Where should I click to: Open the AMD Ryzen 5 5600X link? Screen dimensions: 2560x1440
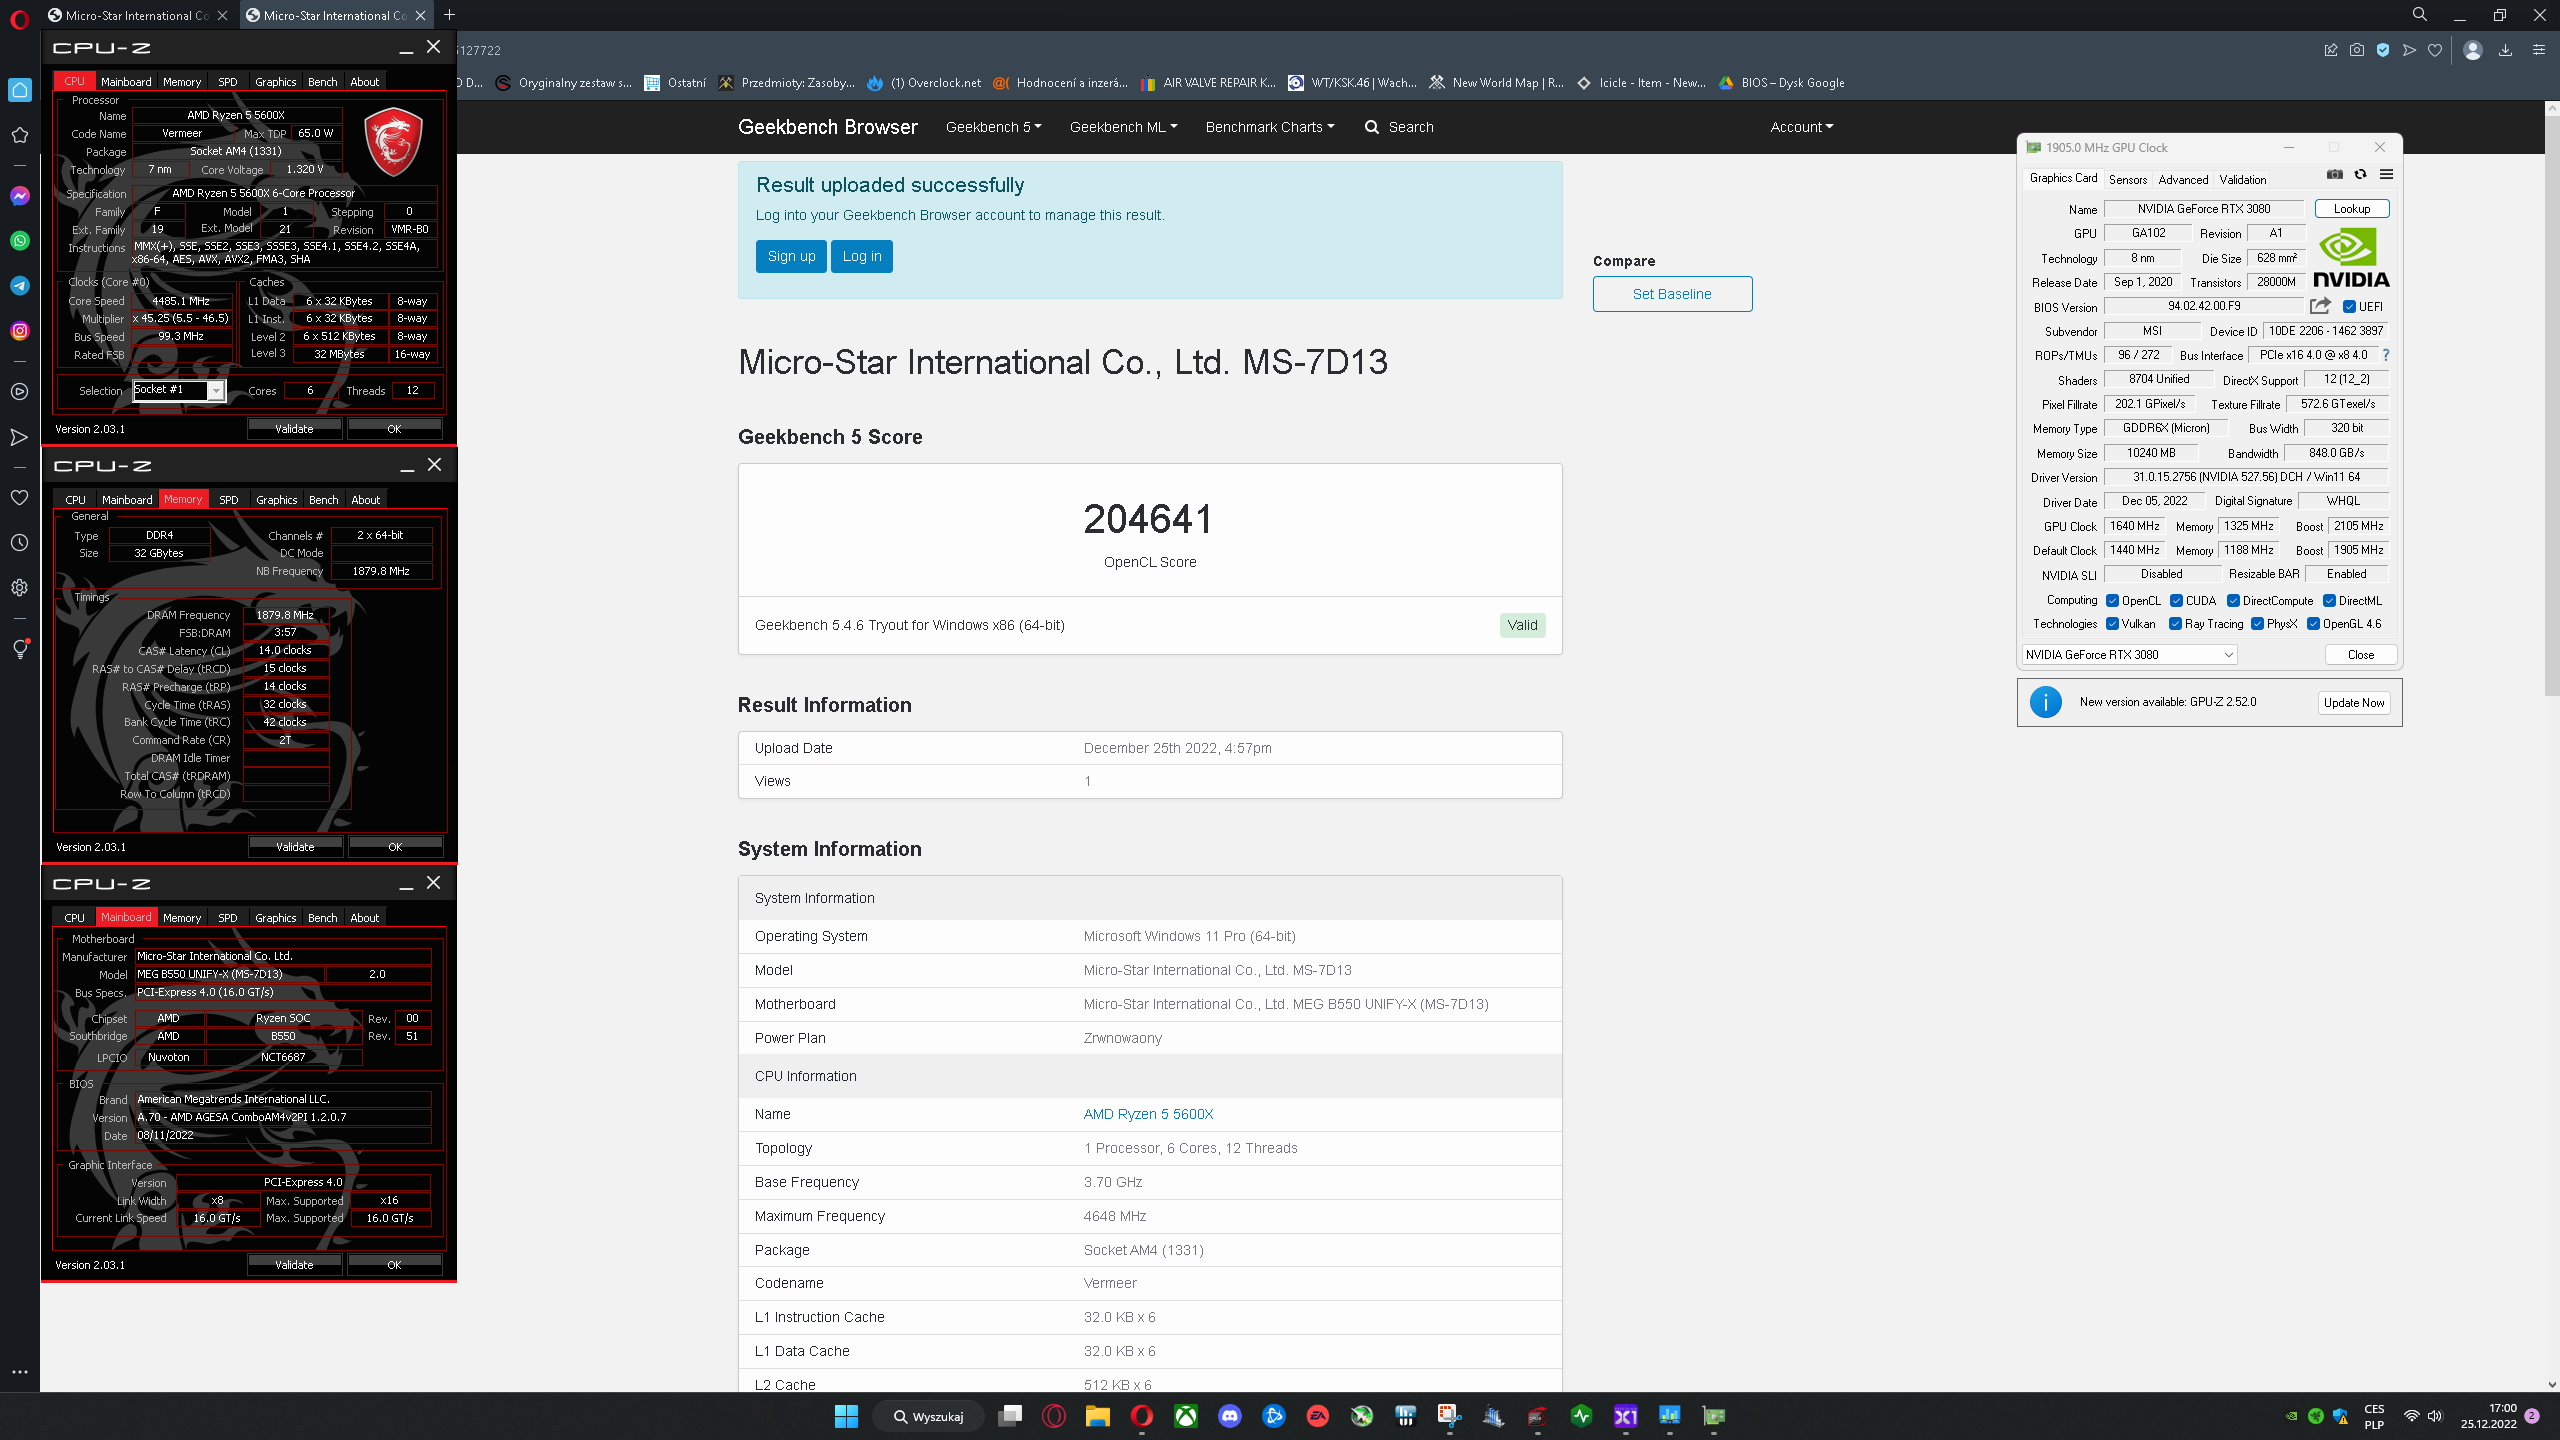pyautogui.click(x=1148, y=1114)
